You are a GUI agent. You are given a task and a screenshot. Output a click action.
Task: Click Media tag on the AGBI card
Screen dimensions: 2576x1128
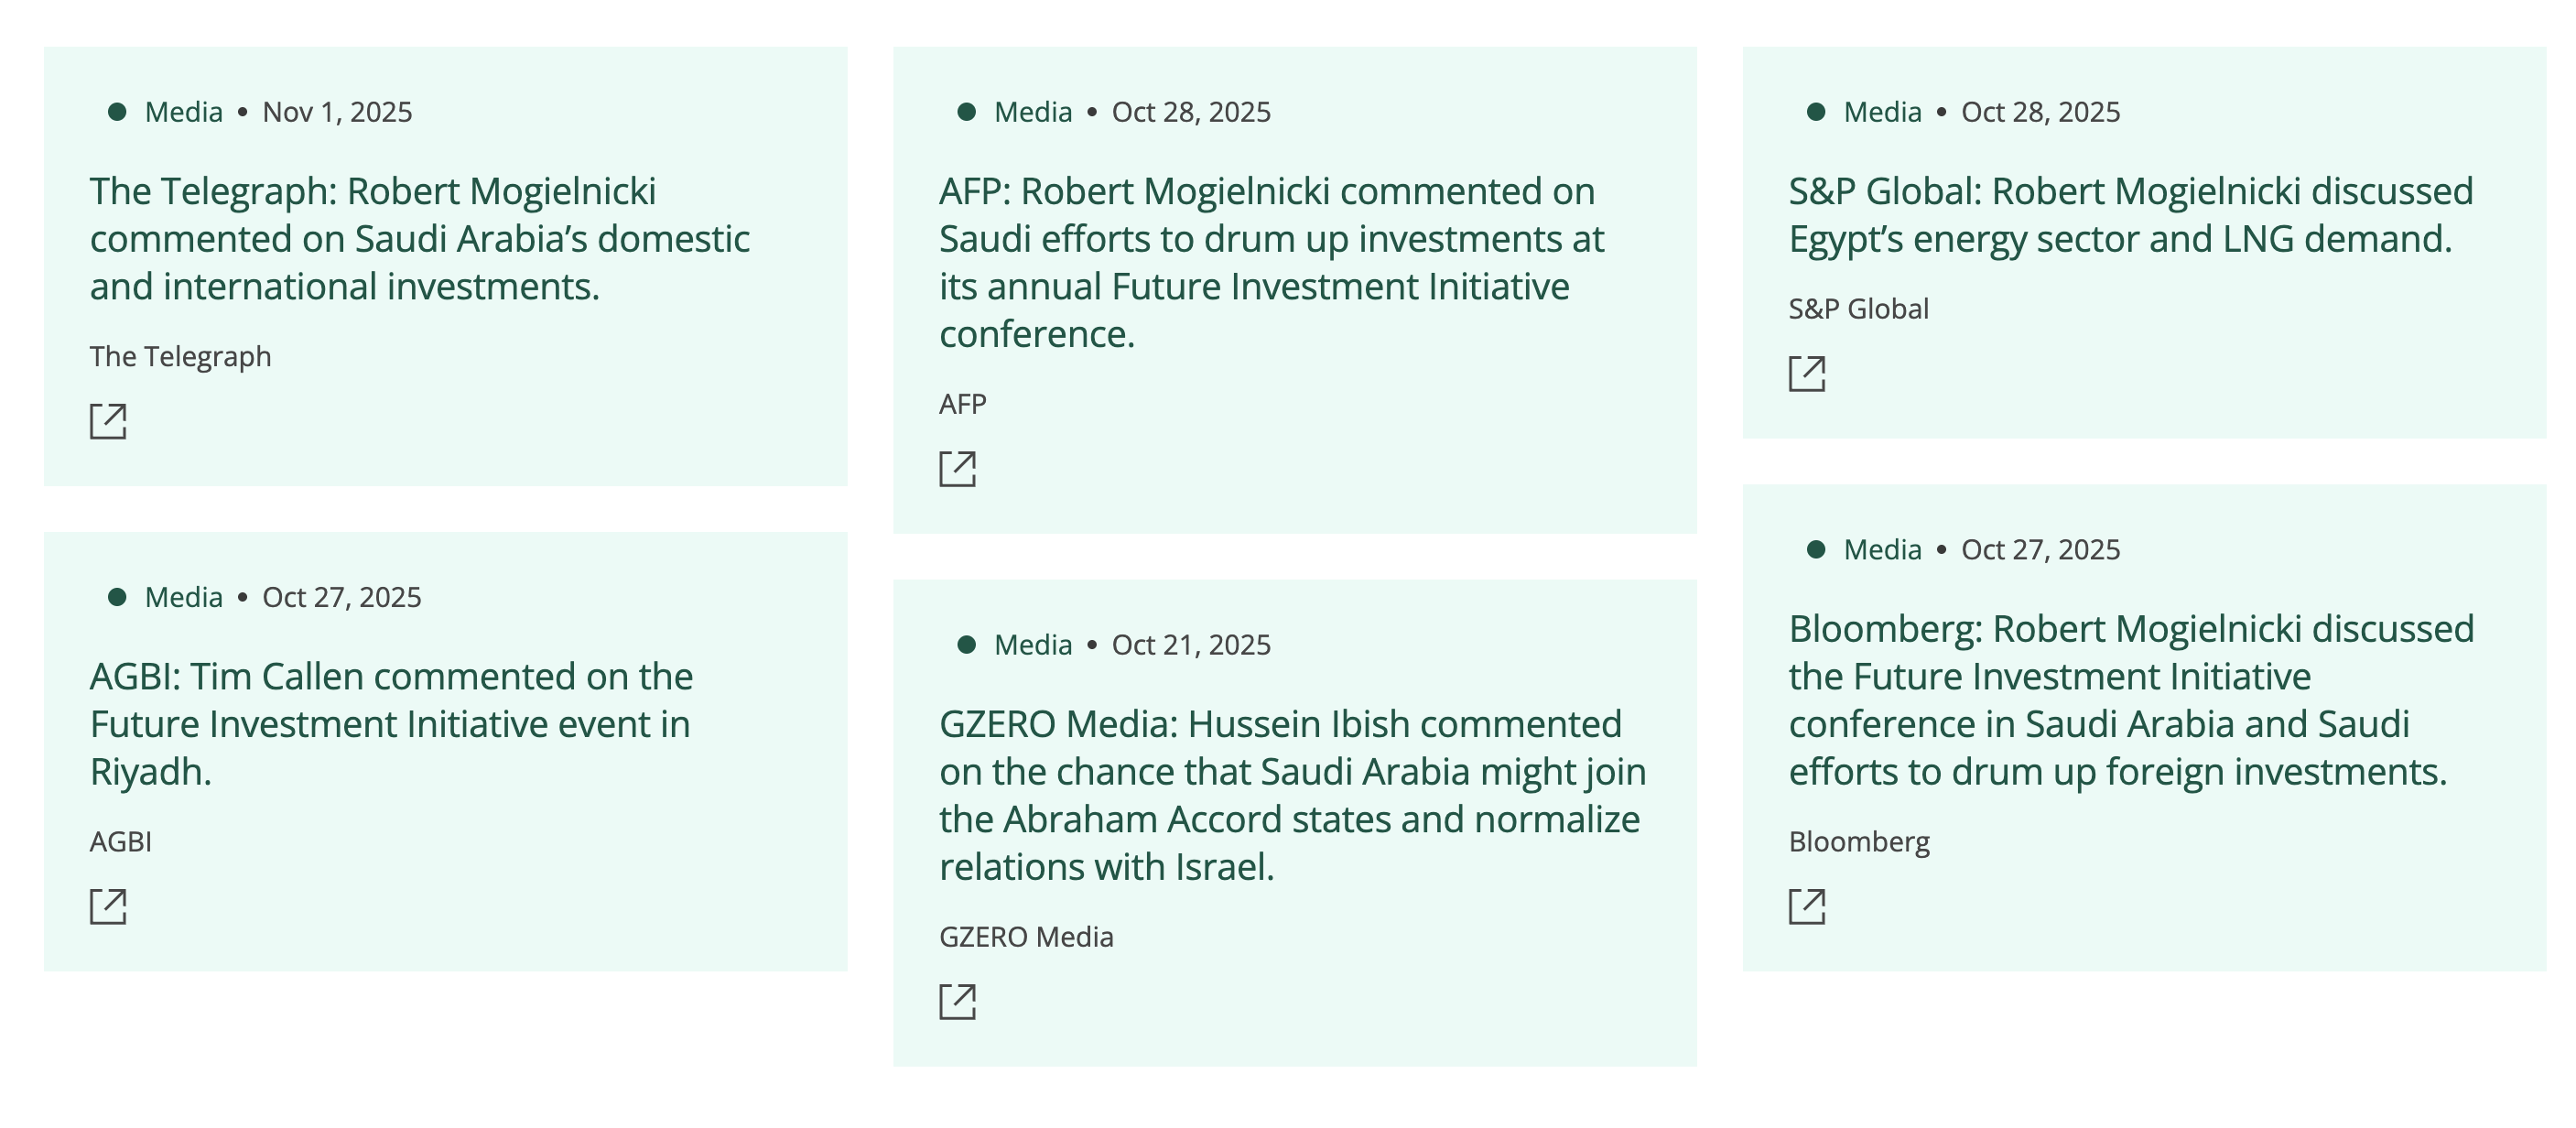tap(183, 596)
